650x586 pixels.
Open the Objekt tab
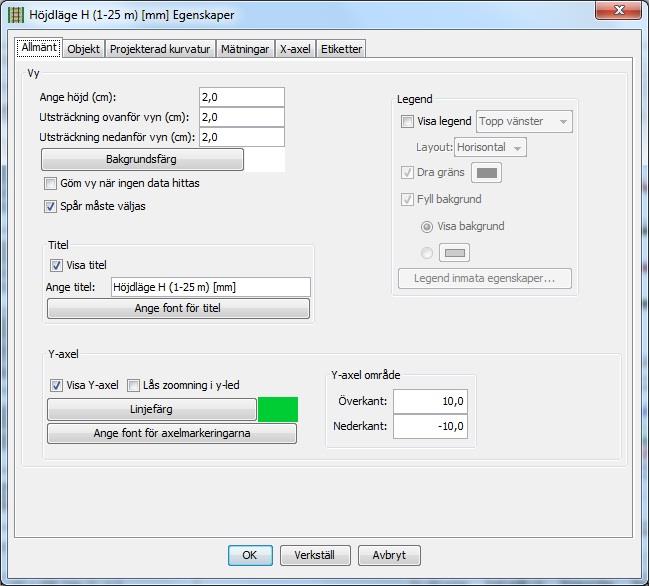[83, 49]
